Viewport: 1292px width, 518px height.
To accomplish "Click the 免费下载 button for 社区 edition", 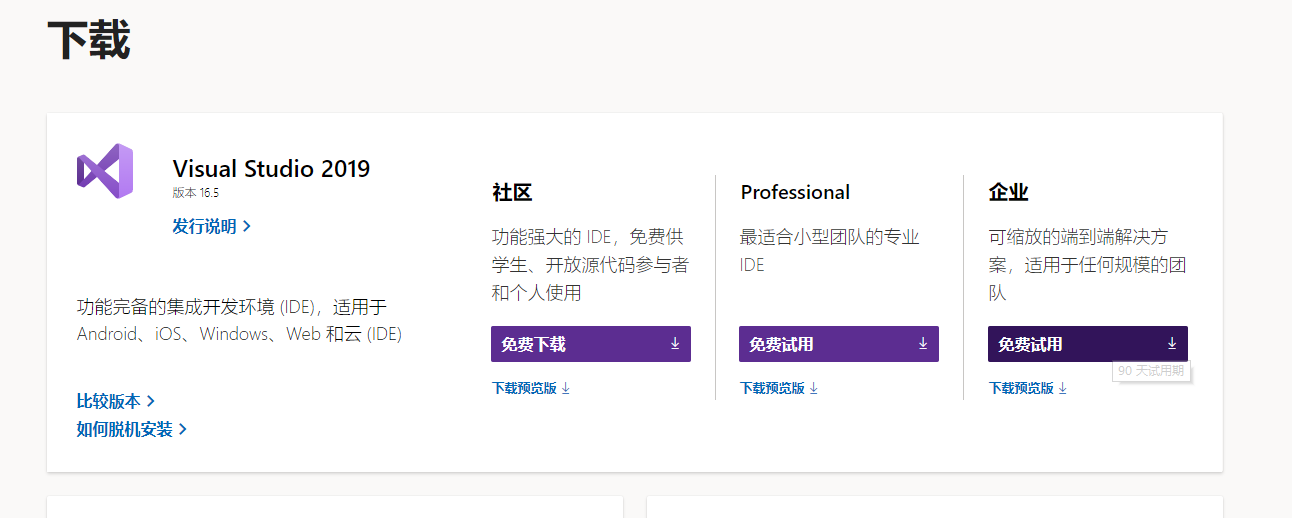I will [x=591, y=344].
